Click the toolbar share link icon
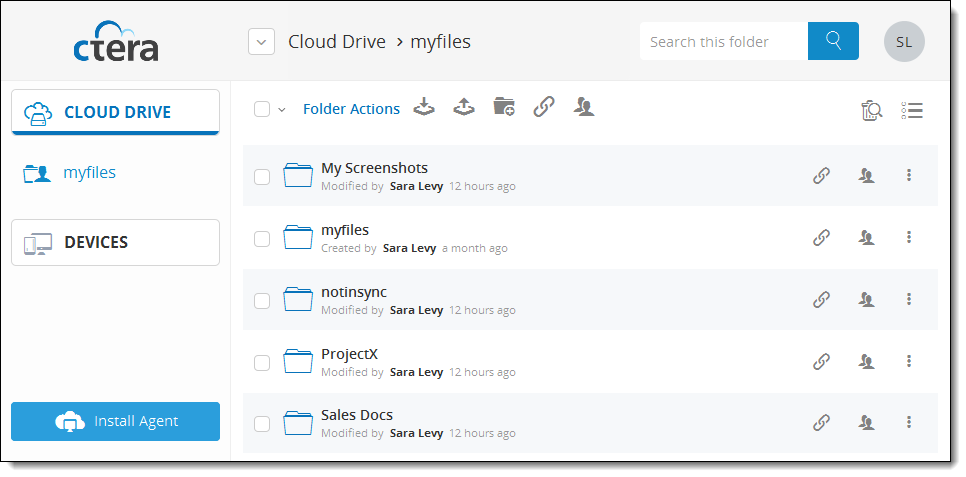The height and width of the screenshot is (477, 966). [543, 107]
